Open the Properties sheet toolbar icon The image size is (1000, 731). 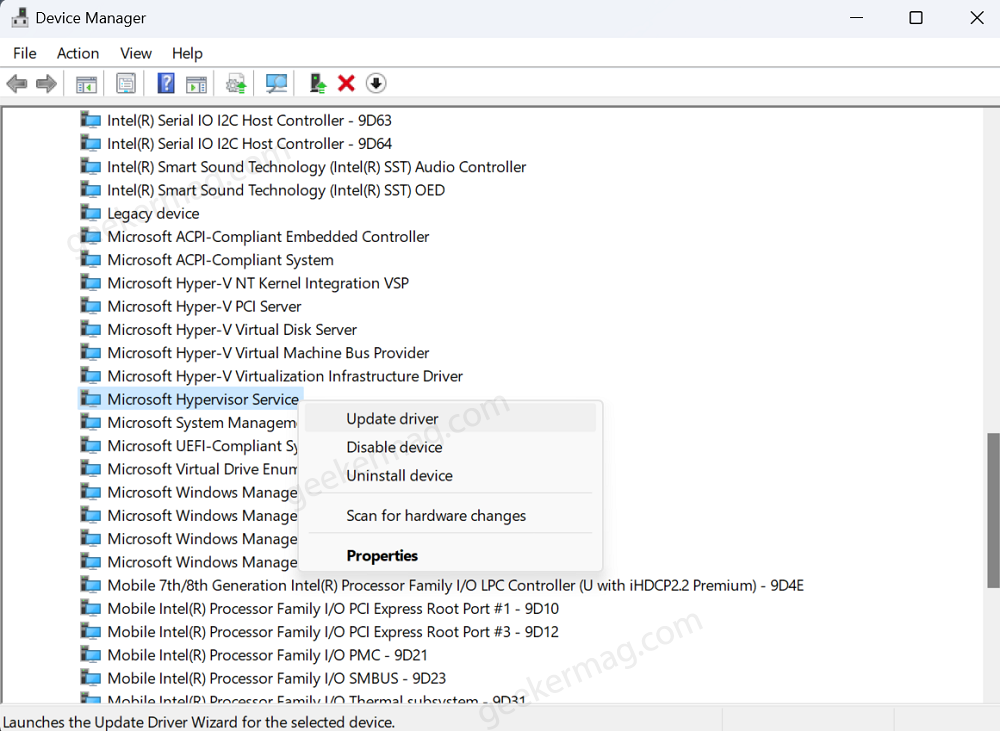pyautogui.click(x=126, y=84)
